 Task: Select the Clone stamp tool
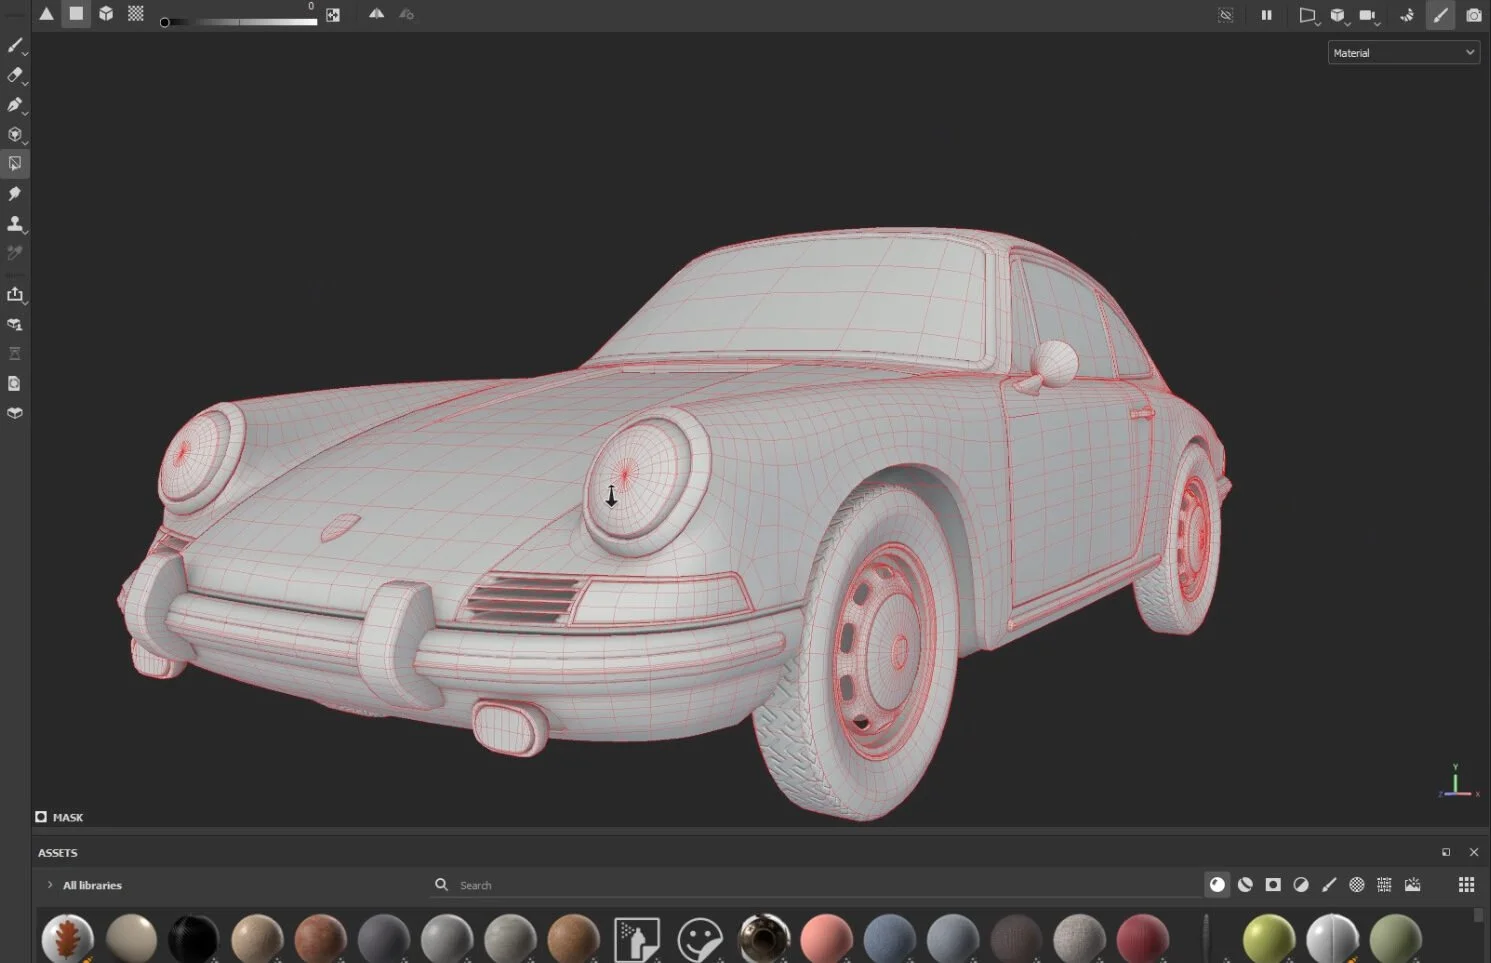pos(15,224)
